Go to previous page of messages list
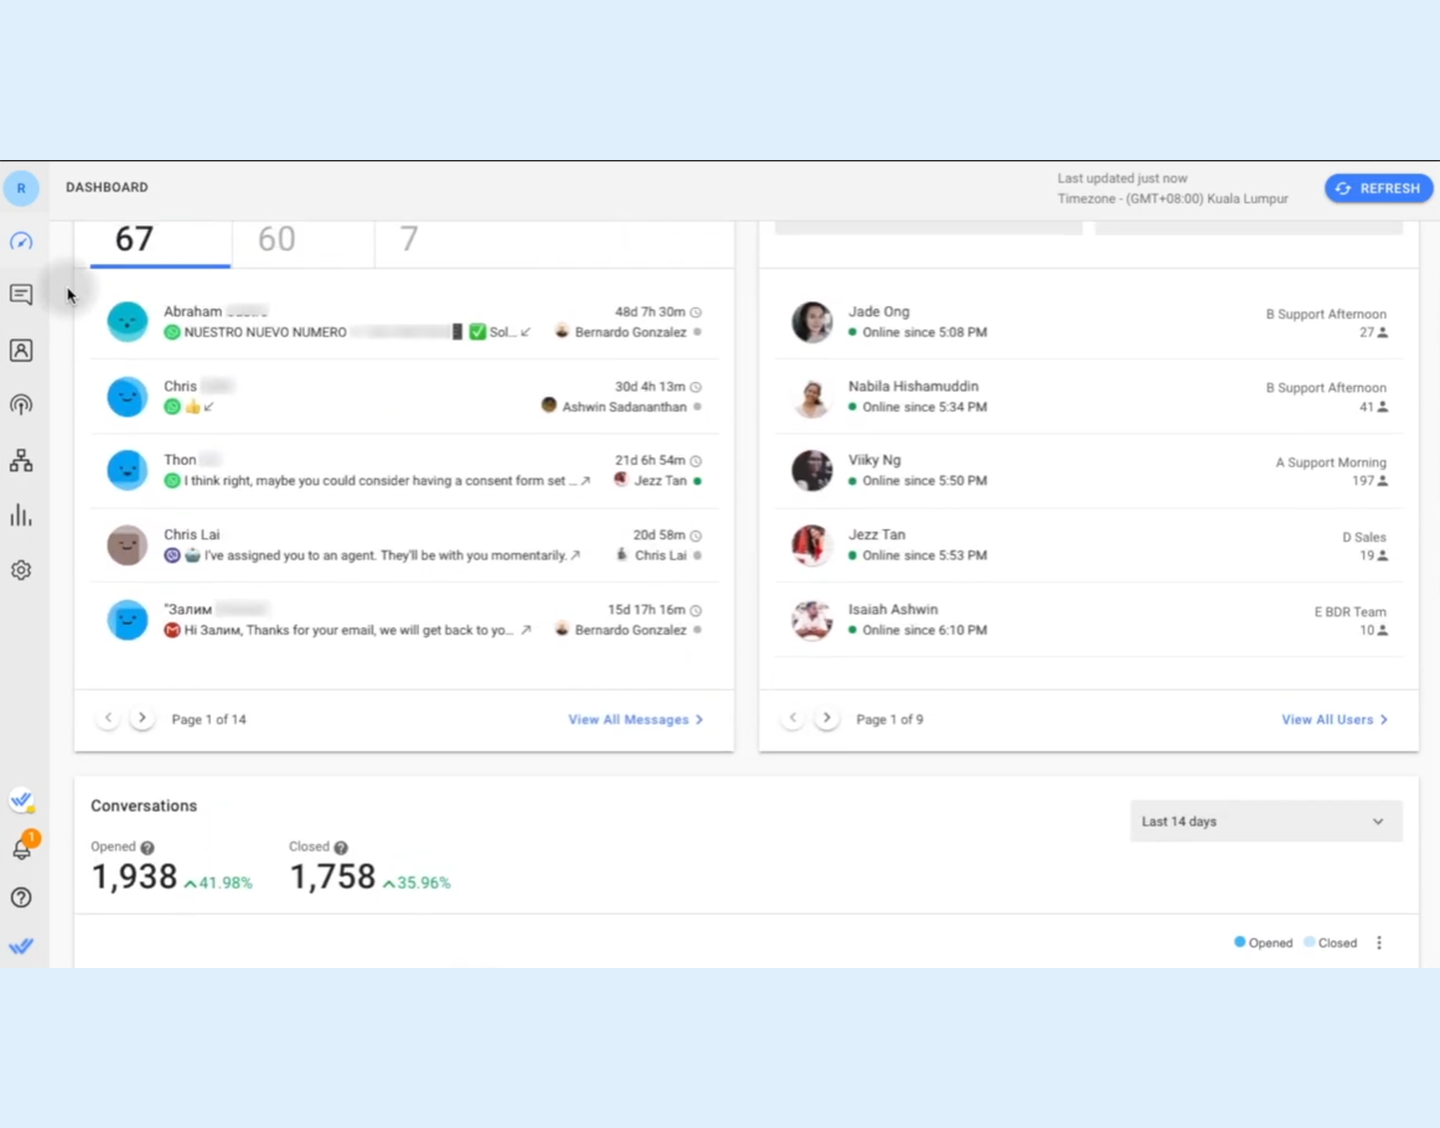 [x=108, y=718]
